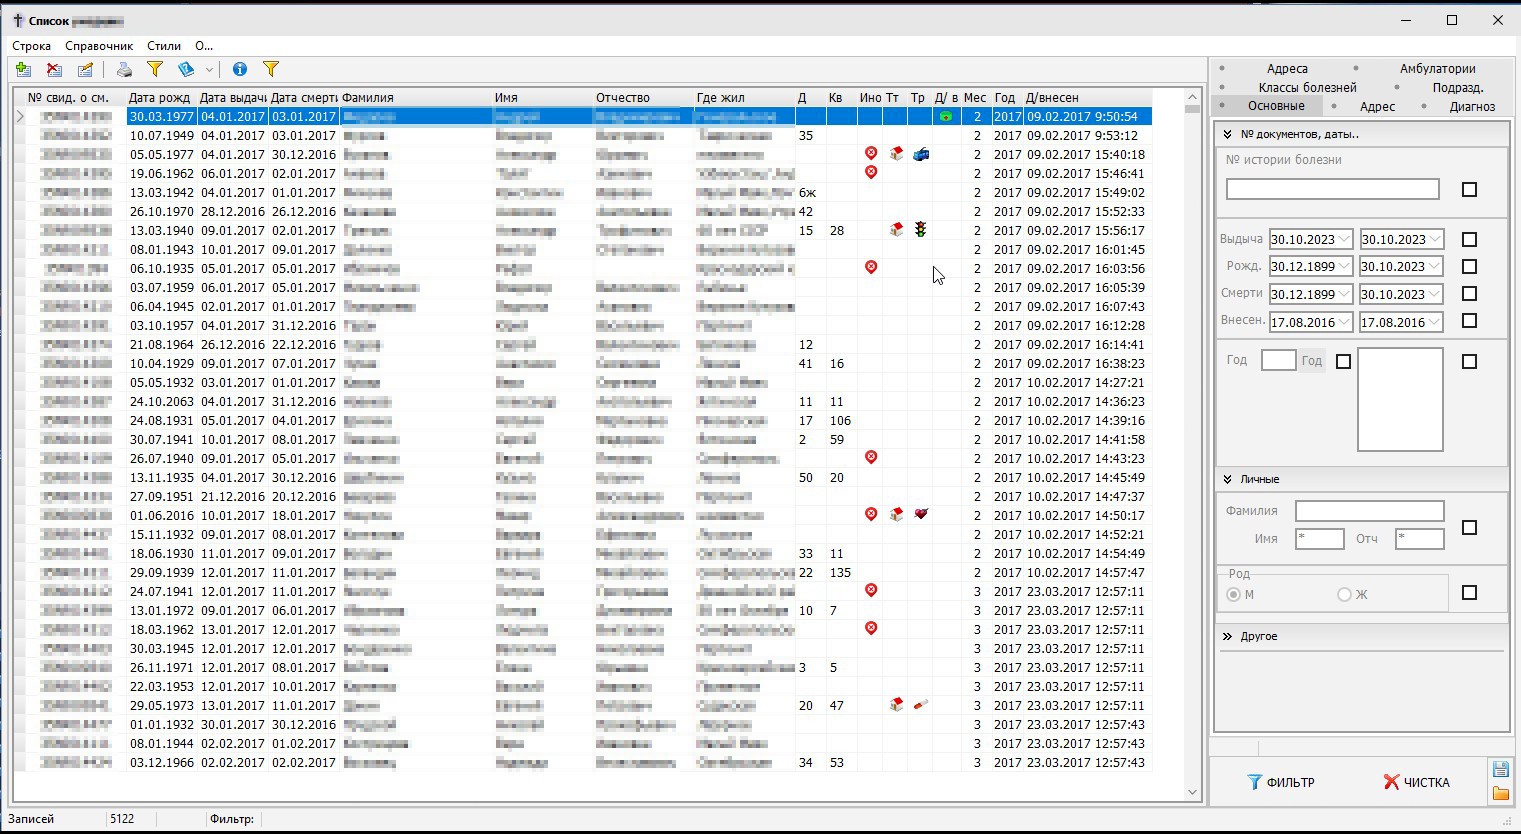
Task: Collapse the № документов, даты section
Action: pos(1227,134)
